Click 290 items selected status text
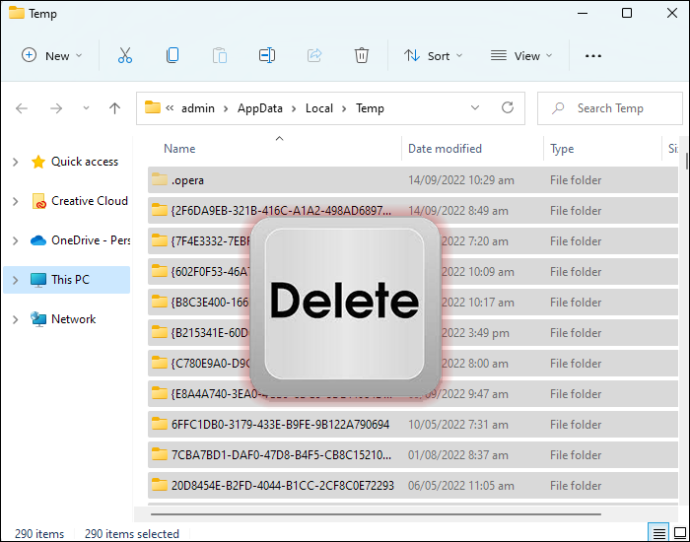This screenshot has width=690, height=542. 132,534
